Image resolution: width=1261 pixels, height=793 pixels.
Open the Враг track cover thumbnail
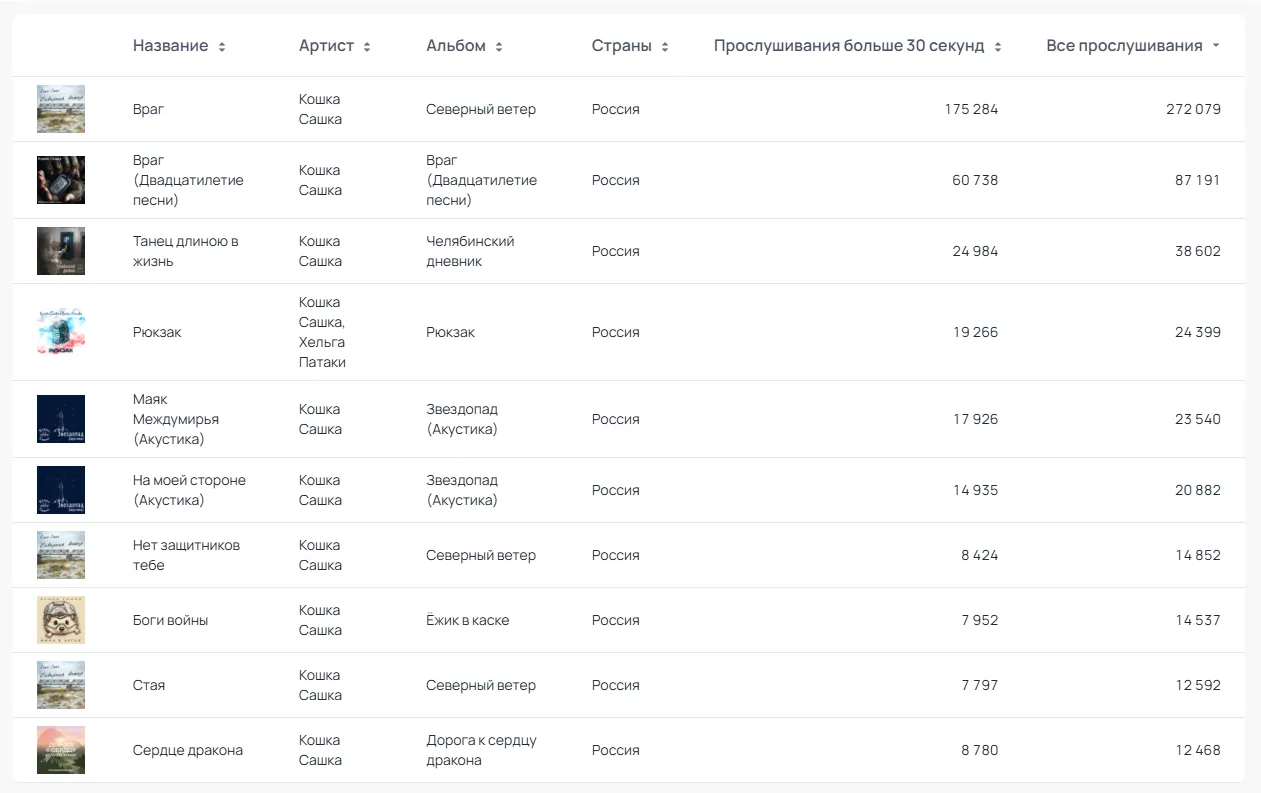coord(61,109)
